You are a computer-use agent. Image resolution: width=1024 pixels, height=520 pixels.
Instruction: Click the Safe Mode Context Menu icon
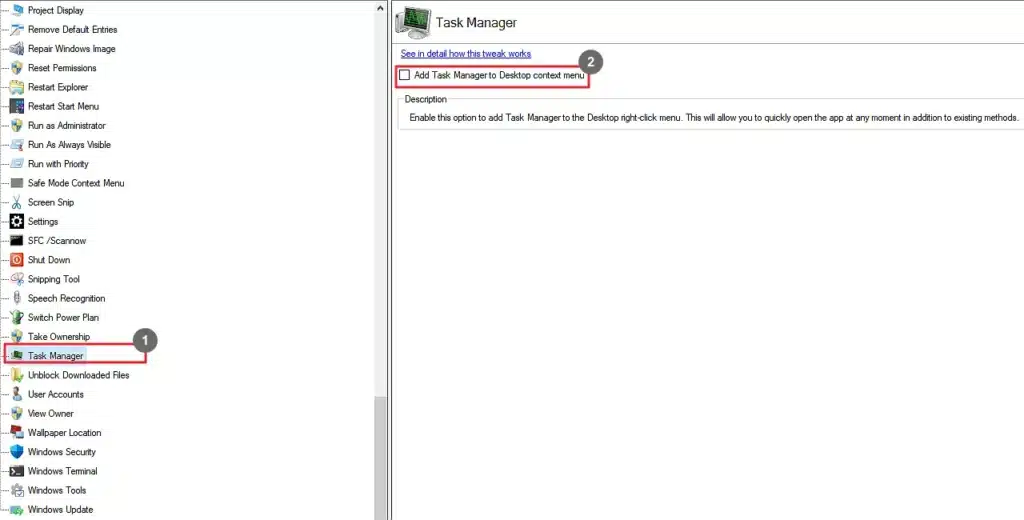coord(17,184)
